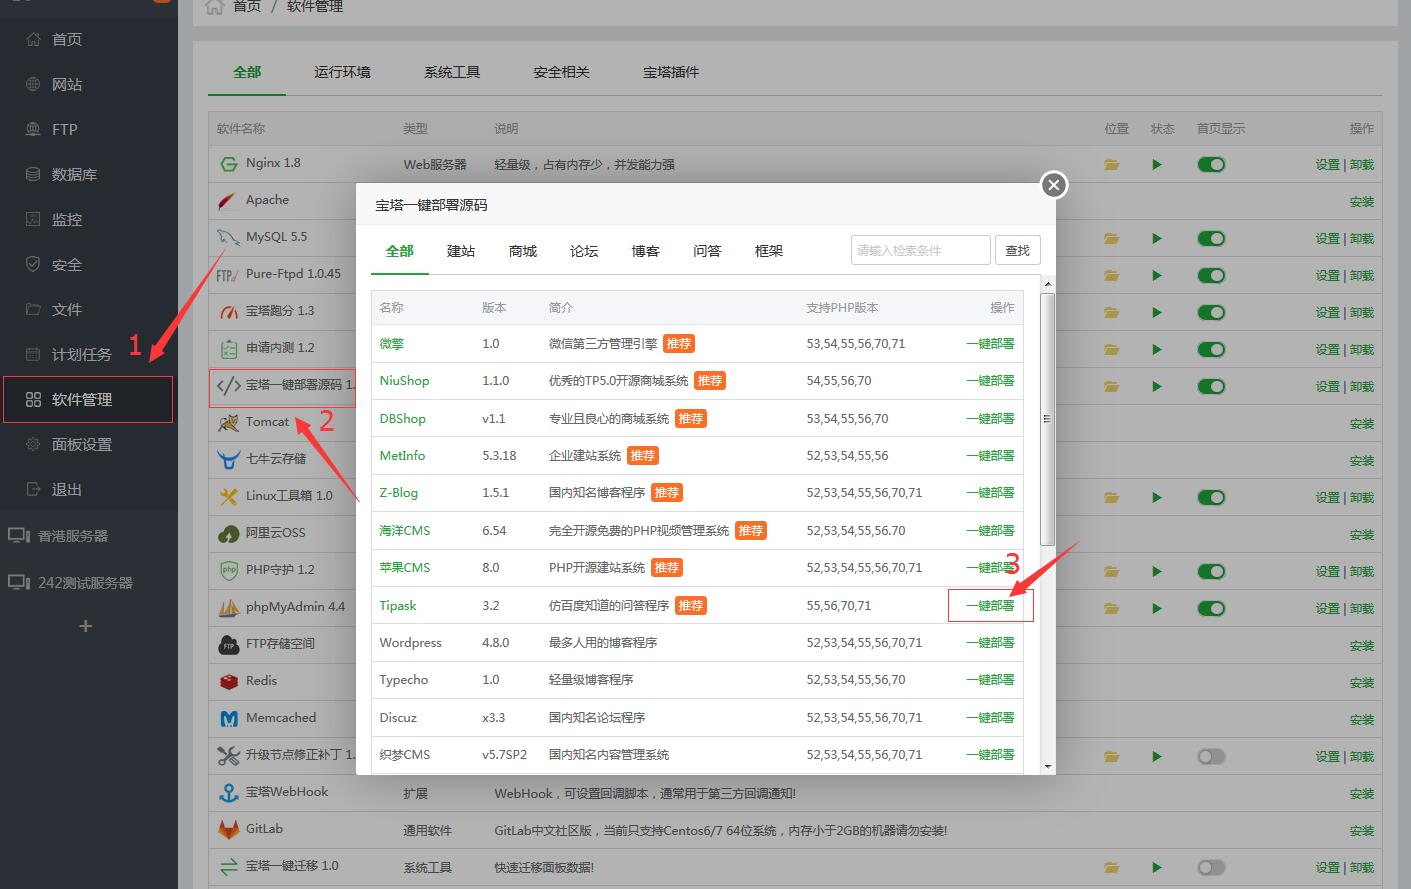Click play status icon for 升级节点修正补丁
1411x889 pixels.
[1157, 756]
